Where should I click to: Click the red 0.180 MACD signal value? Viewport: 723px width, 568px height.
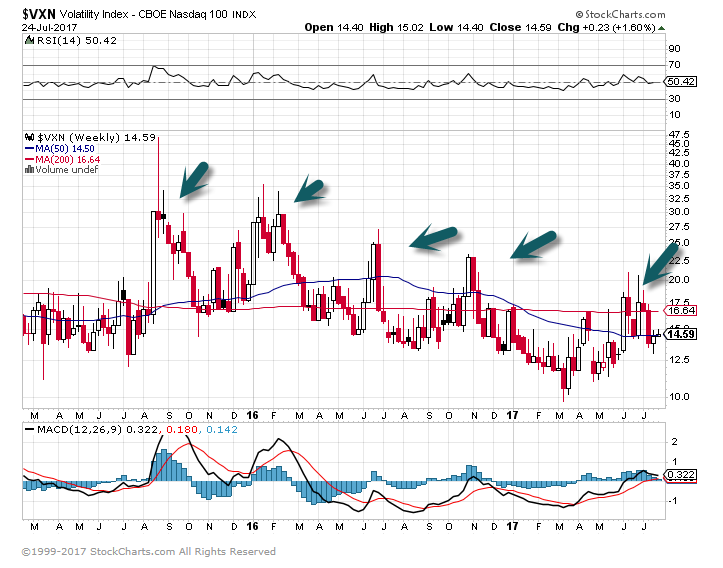click(x=181, y=430)
